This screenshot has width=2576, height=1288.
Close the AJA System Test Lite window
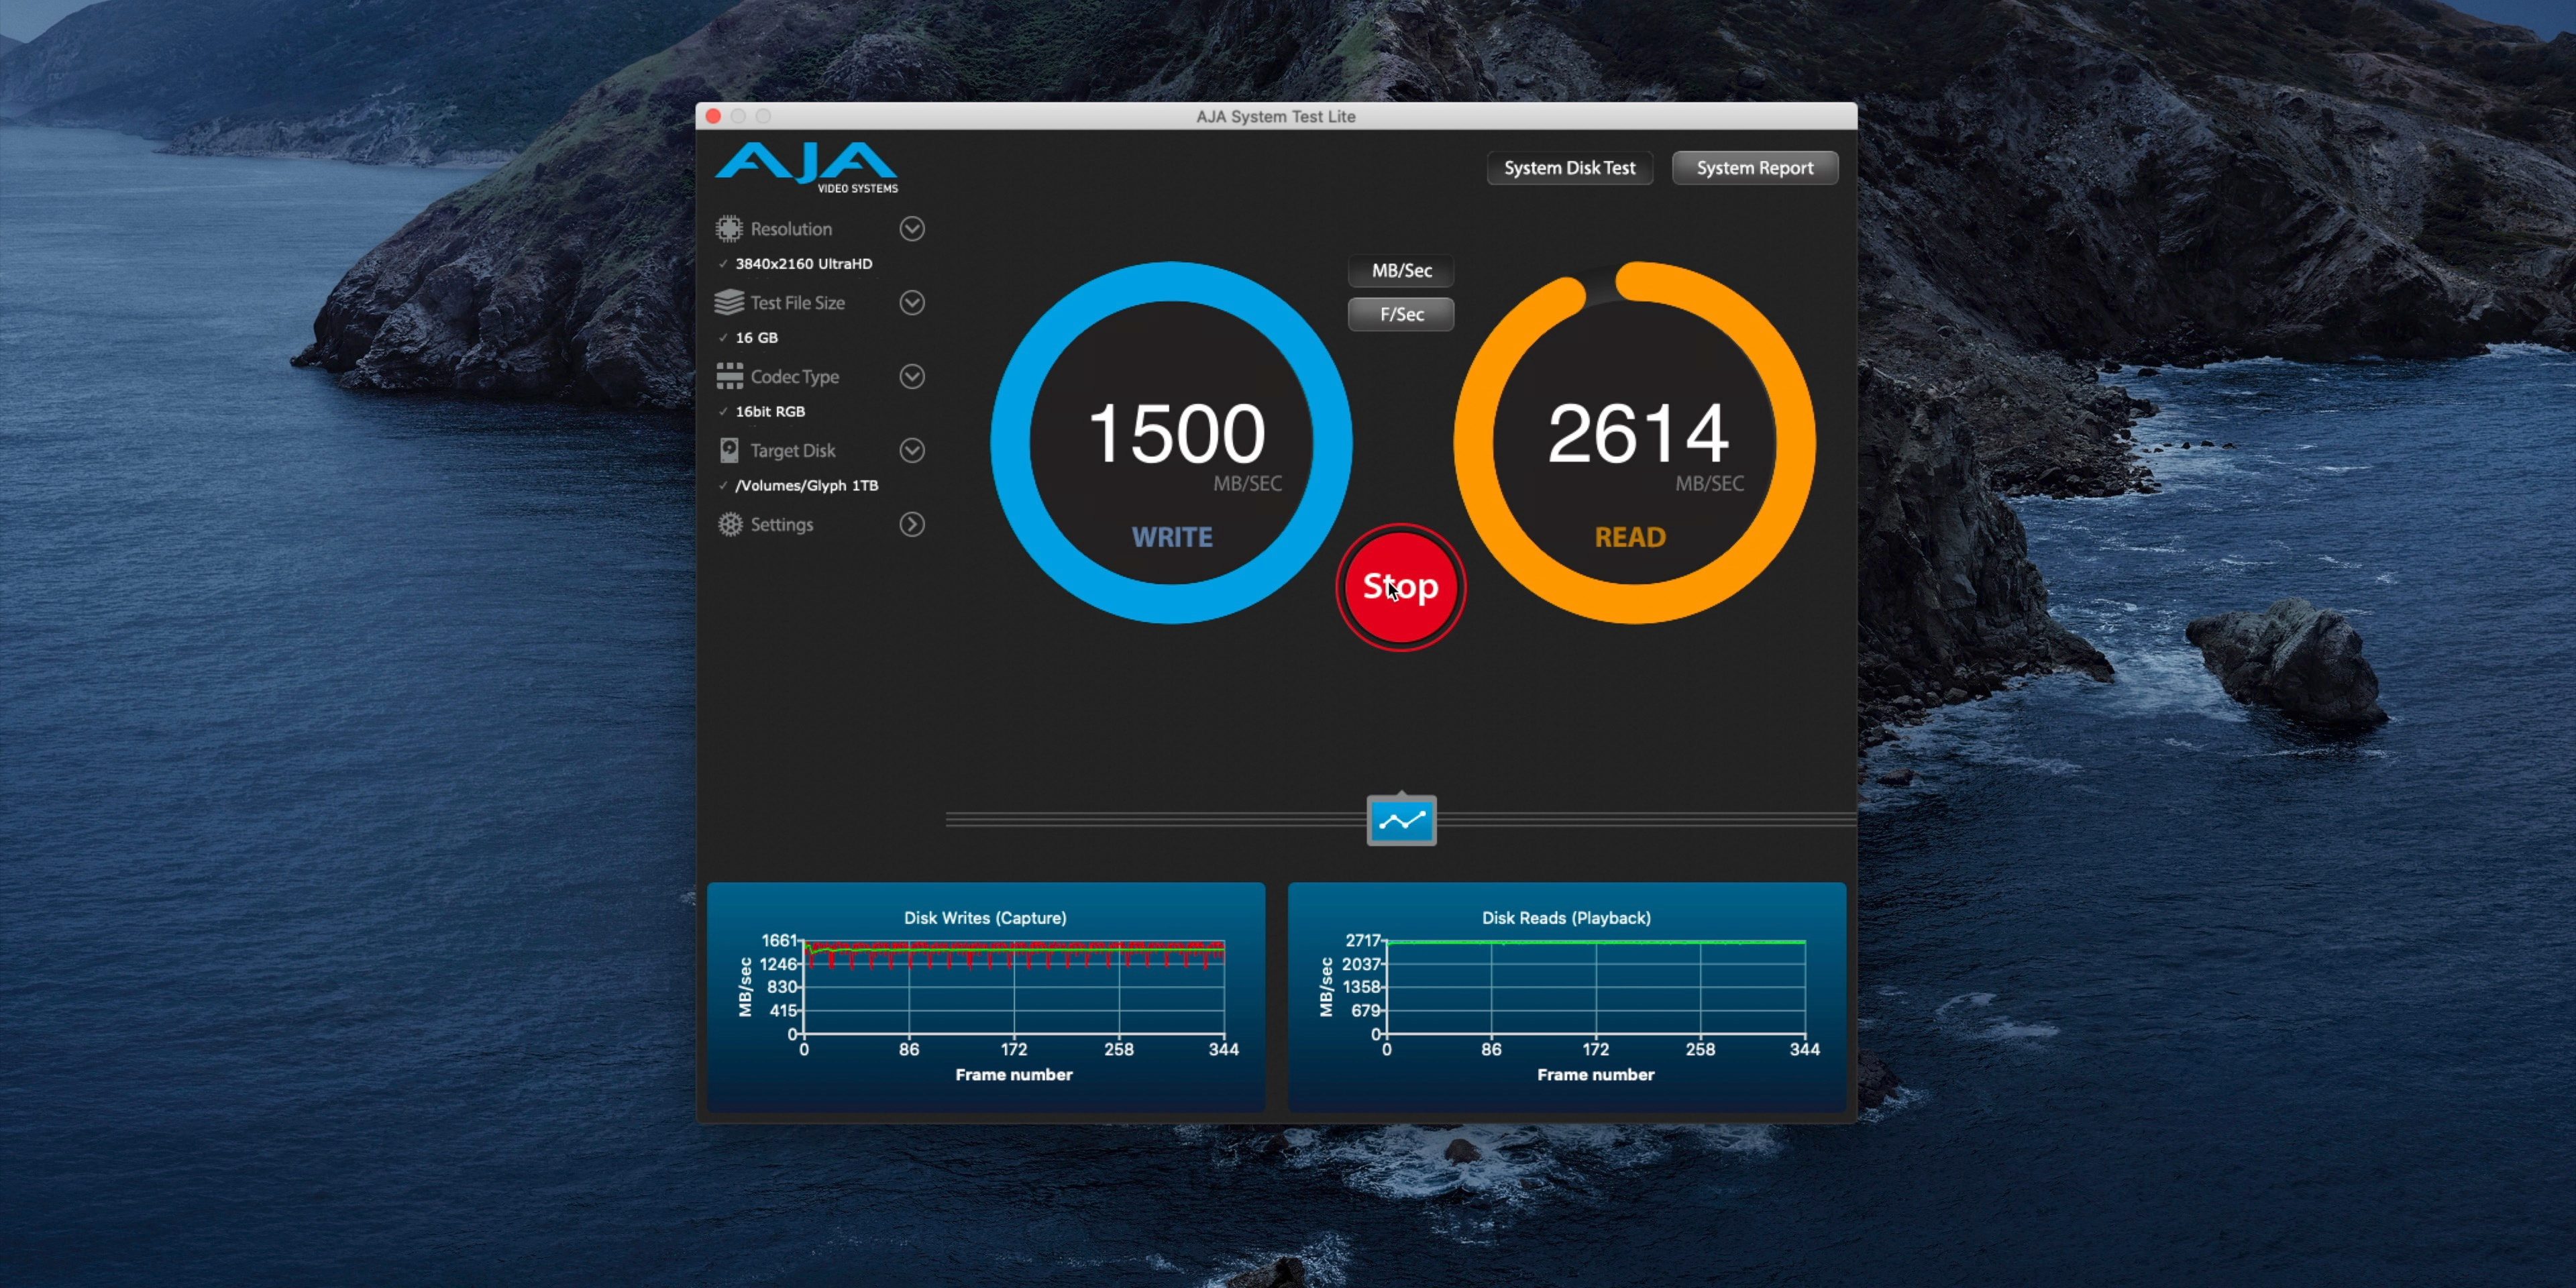[713, 116]
